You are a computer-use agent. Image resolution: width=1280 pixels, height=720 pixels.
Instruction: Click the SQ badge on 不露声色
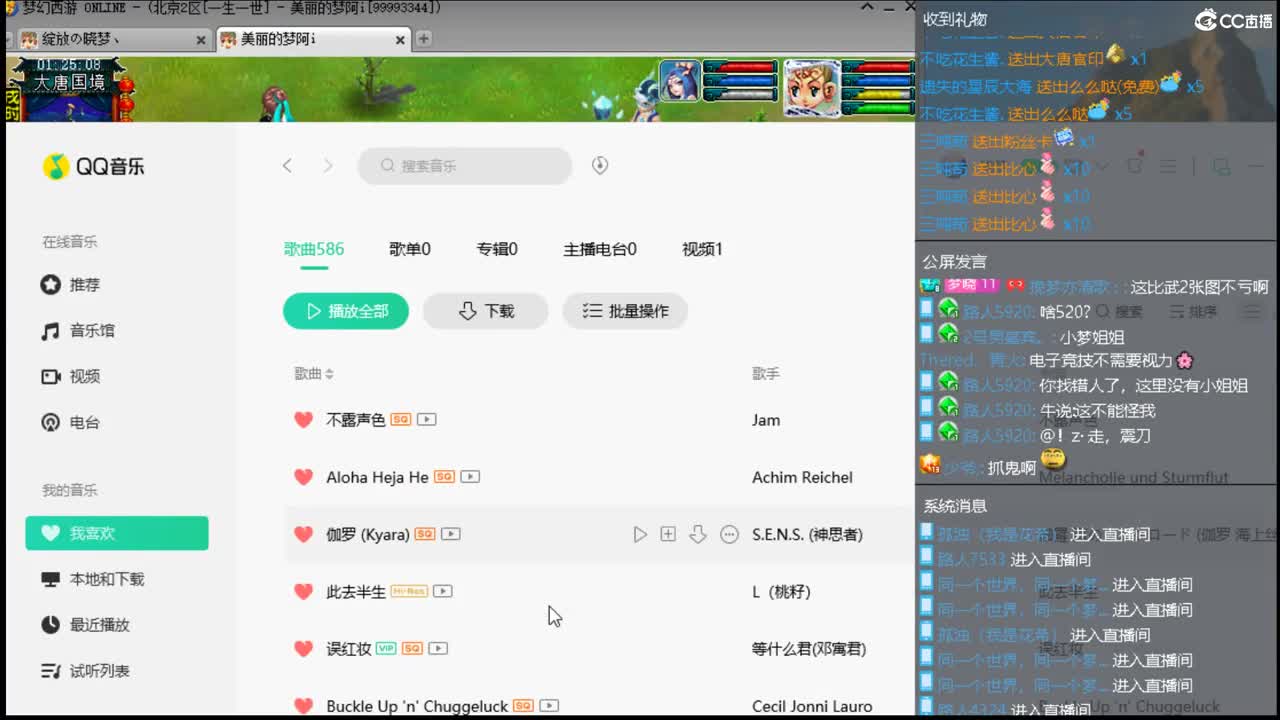tap(401, 420)
